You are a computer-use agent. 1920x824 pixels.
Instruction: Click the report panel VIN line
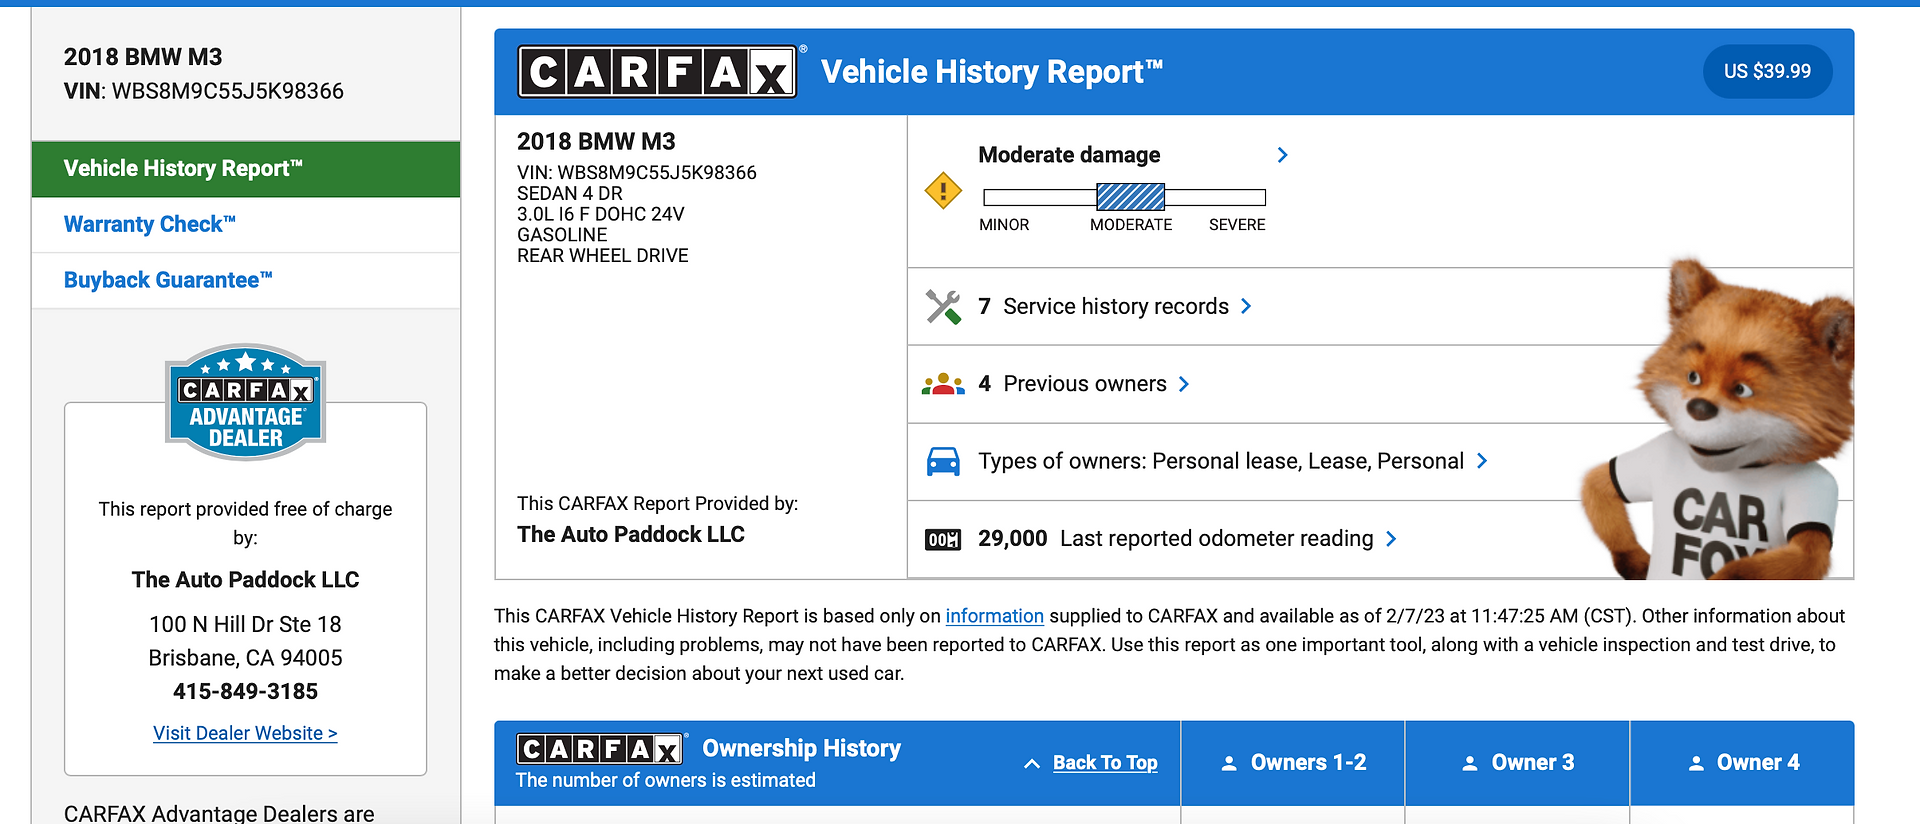click(x=637, y=173)
